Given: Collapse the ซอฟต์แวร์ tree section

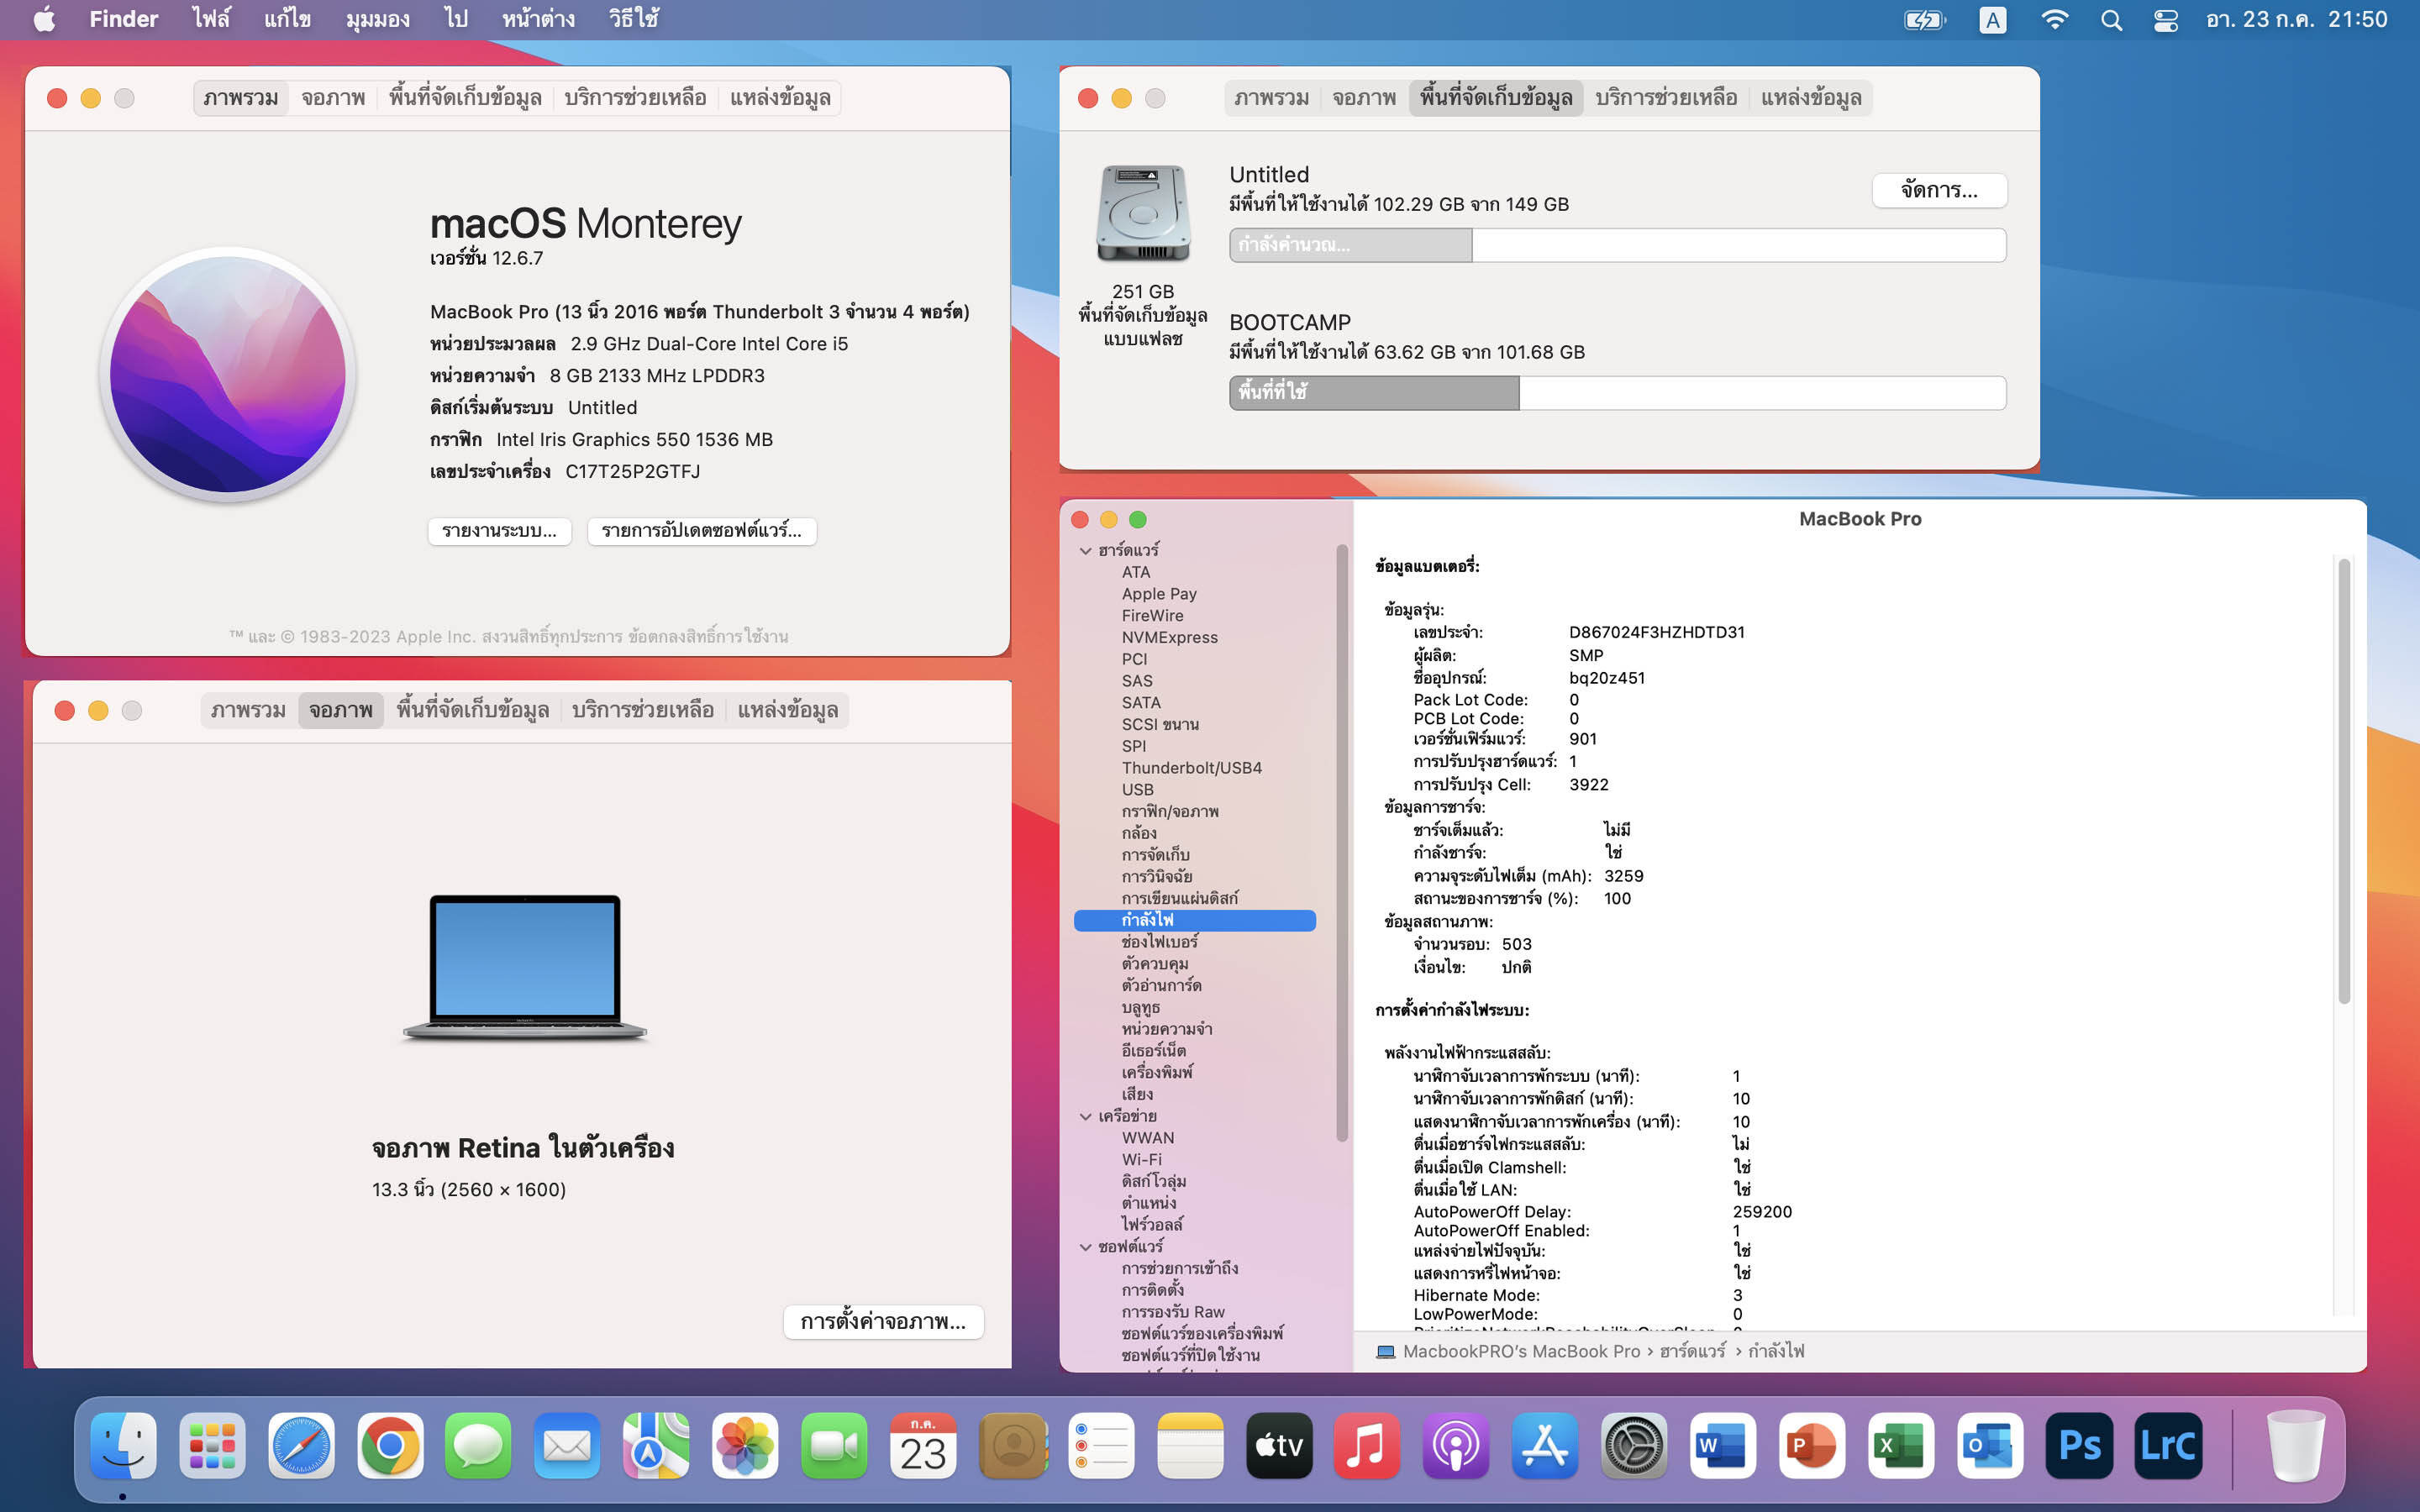Looking at the screenshot, I should pyautogui.click(x=1085, y=1247).
